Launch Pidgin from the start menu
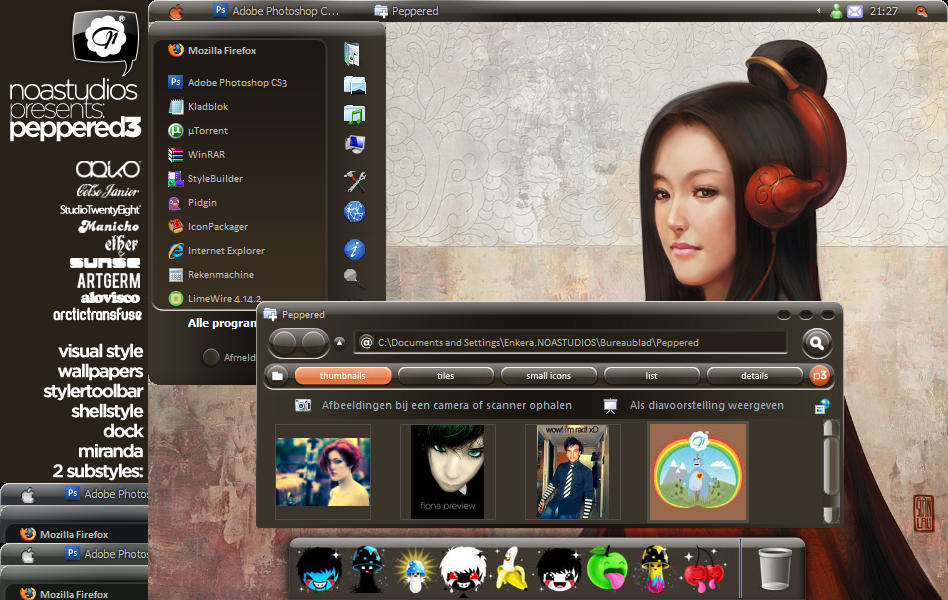 (x=202, y=203)
